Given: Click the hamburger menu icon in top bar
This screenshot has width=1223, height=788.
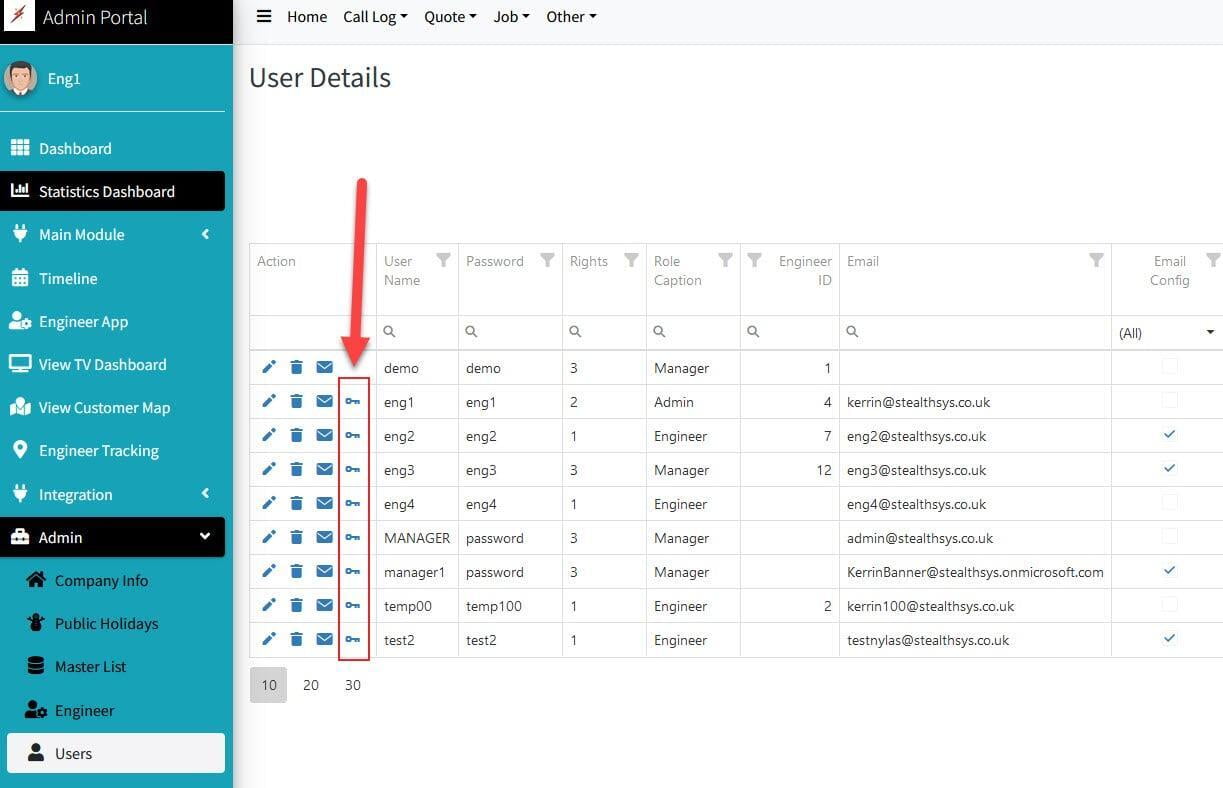Looking at the screenshot, I should [264, 16].
